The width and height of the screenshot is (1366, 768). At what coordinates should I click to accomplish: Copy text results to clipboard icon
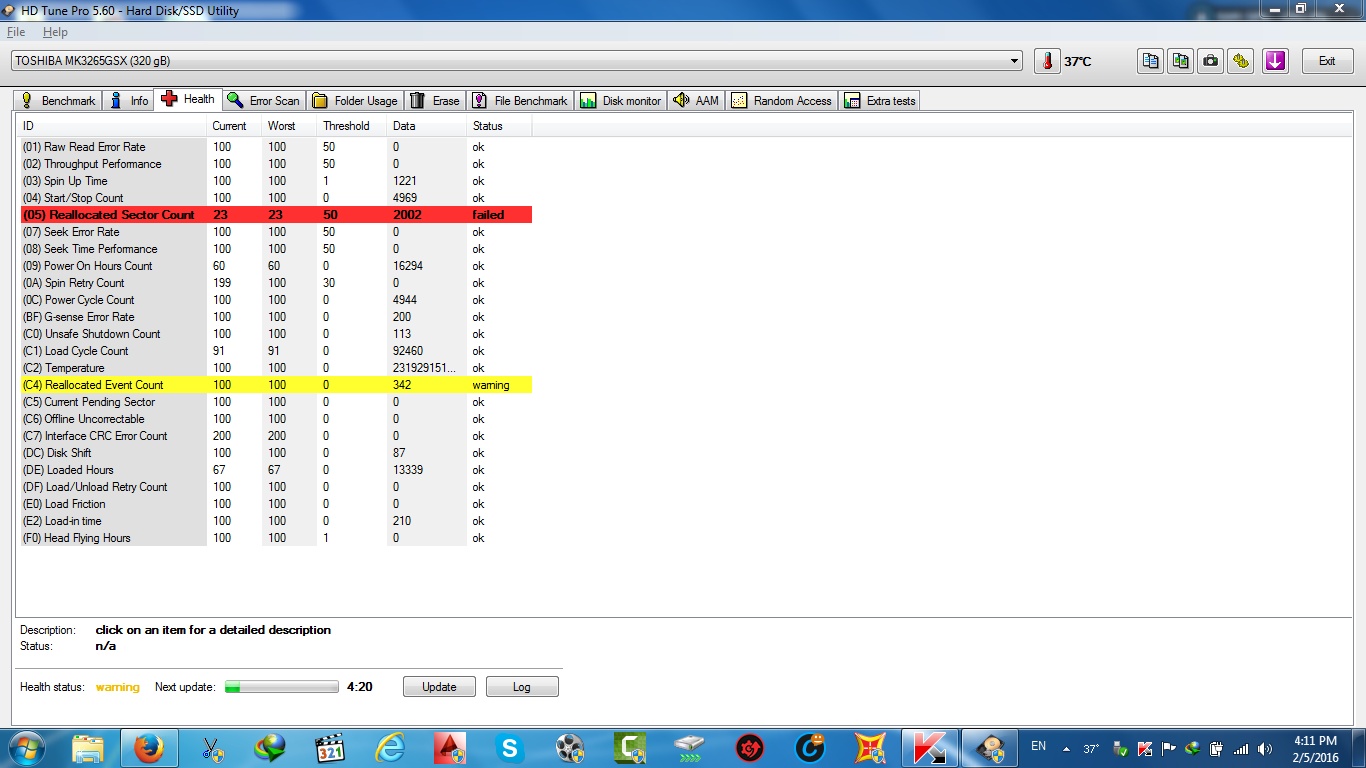[x=1151, y=61]
